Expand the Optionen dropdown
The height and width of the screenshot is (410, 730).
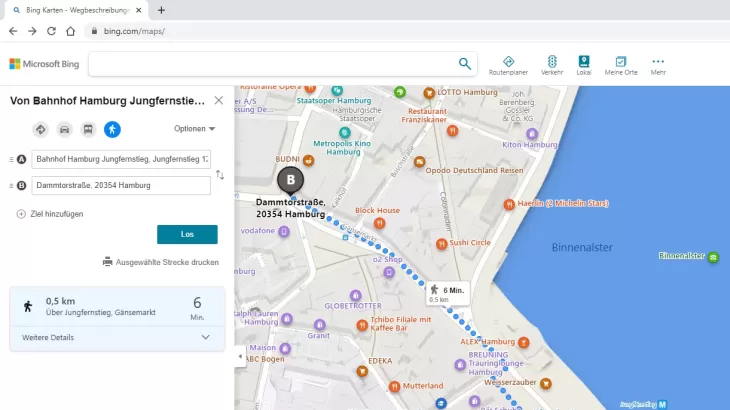pos(194,129)
